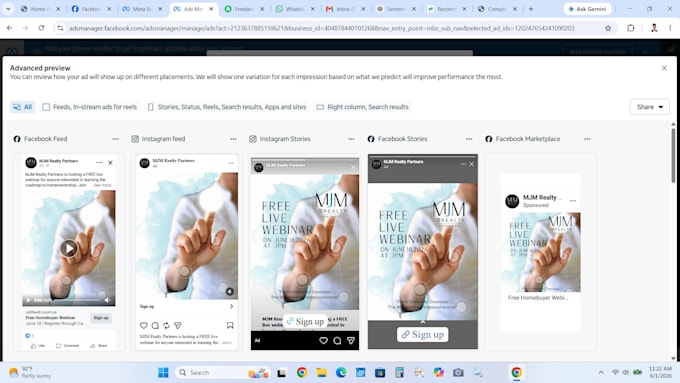Click send icon in Instagram Stories preview
The height and width of the screenshot is (383, 680).
click(x=350, y=340)
